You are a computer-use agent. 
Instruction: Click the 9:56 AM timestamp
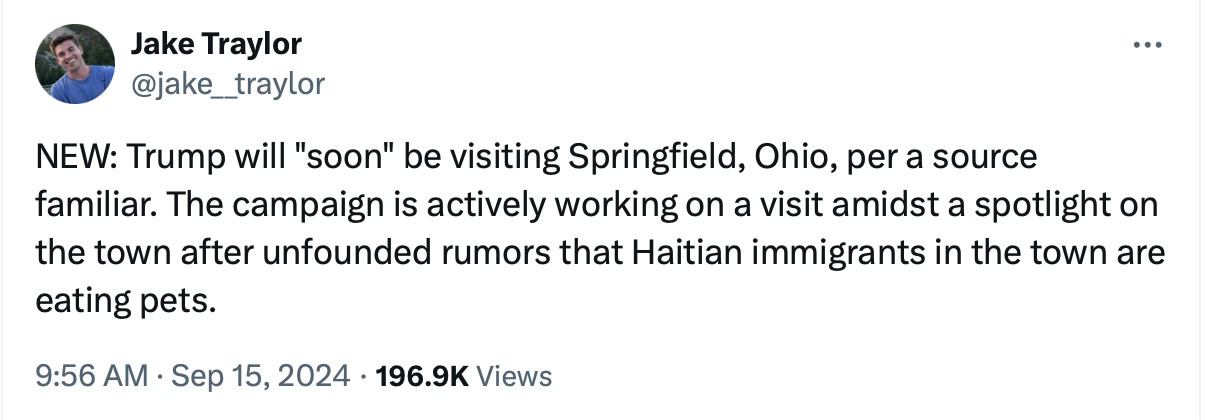pyautogui.click(x=91, y=376)
